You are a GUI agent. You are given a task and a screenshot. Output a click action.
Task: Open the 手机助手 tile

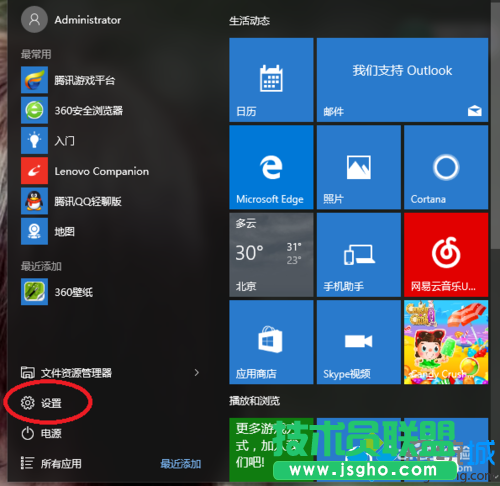pyautogui.click(x=359, y=255)
